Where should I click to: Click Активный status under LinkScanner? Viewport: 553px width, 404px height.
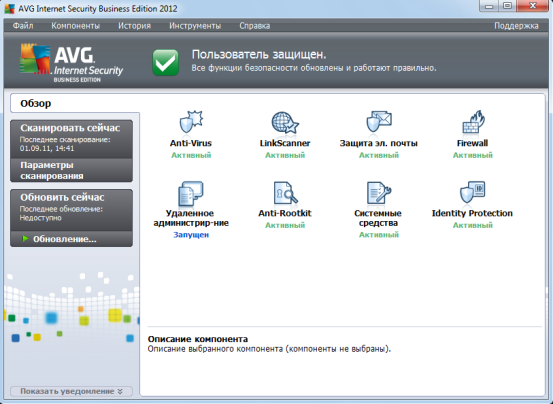pyautogui.click(x=285, y=155)
